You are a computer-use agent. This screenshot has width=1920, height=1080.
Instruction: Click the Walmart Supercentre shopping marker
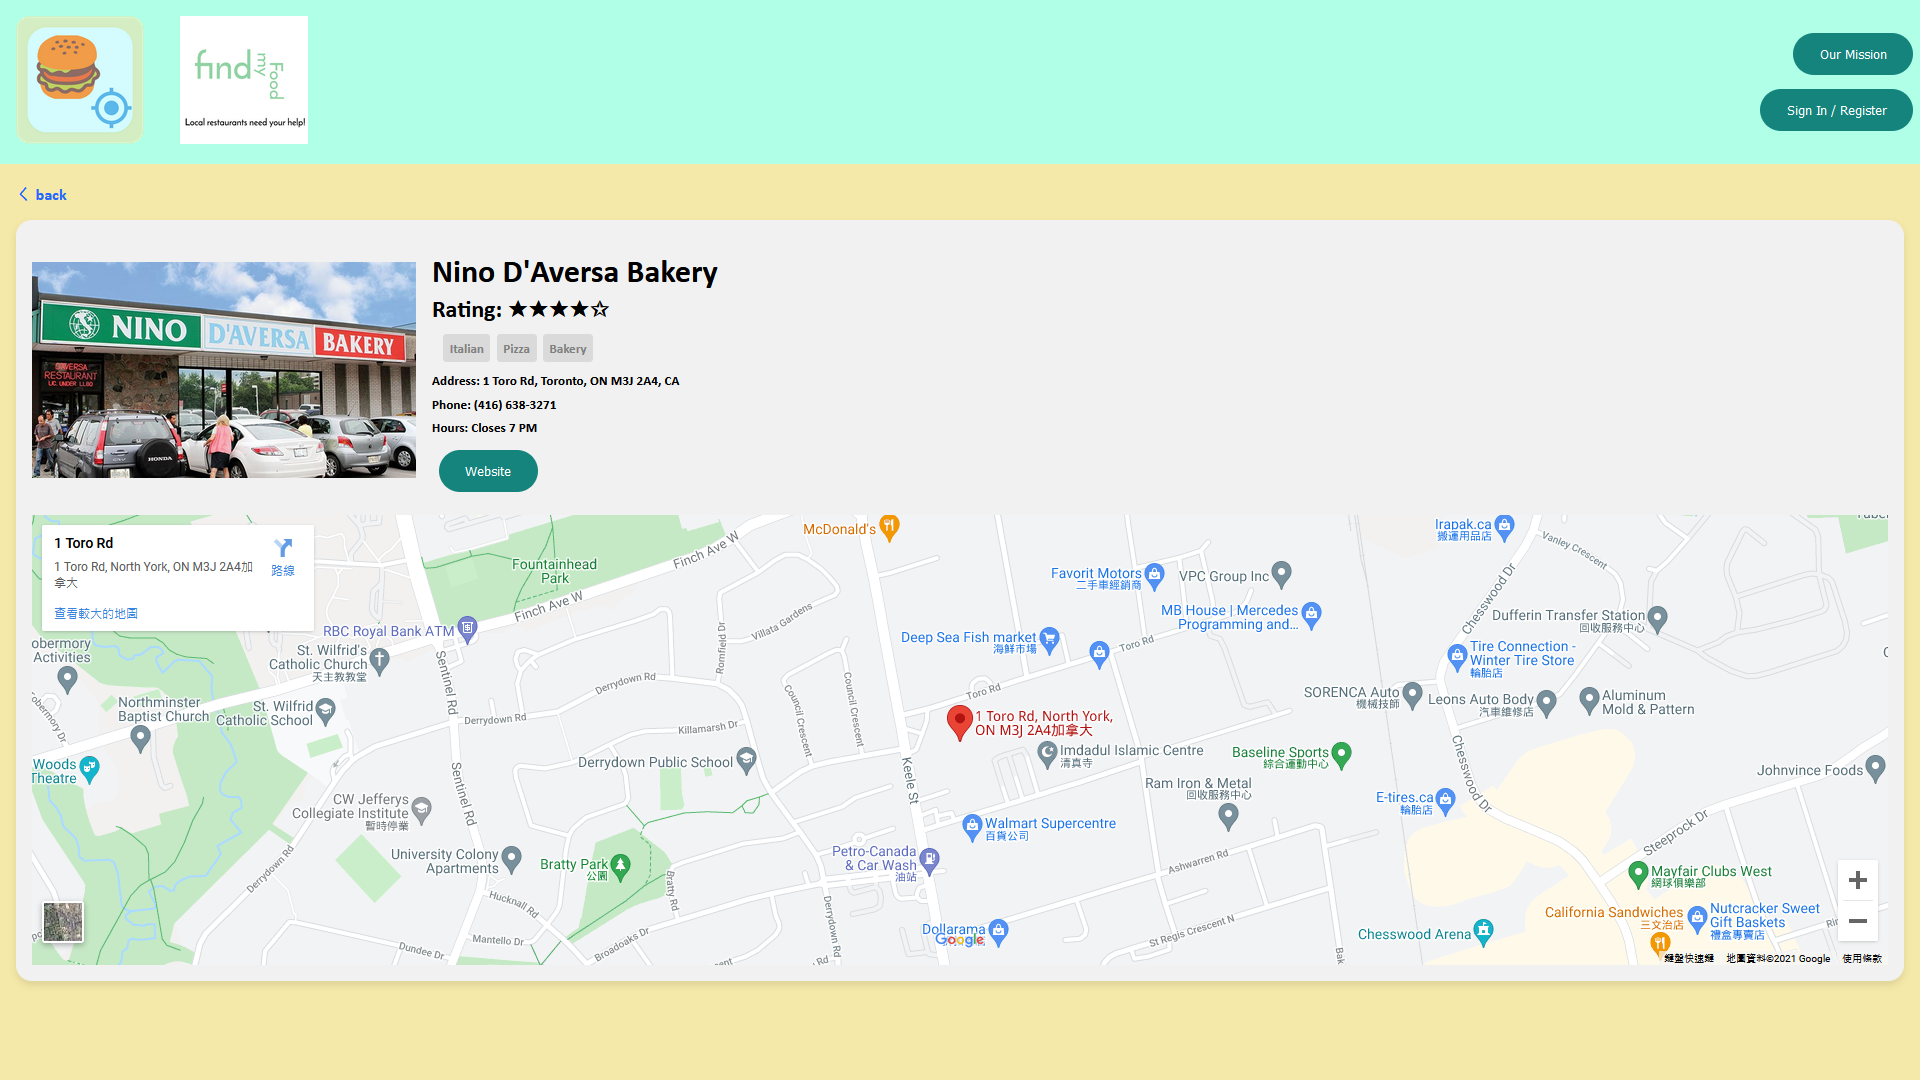(971, 826)
